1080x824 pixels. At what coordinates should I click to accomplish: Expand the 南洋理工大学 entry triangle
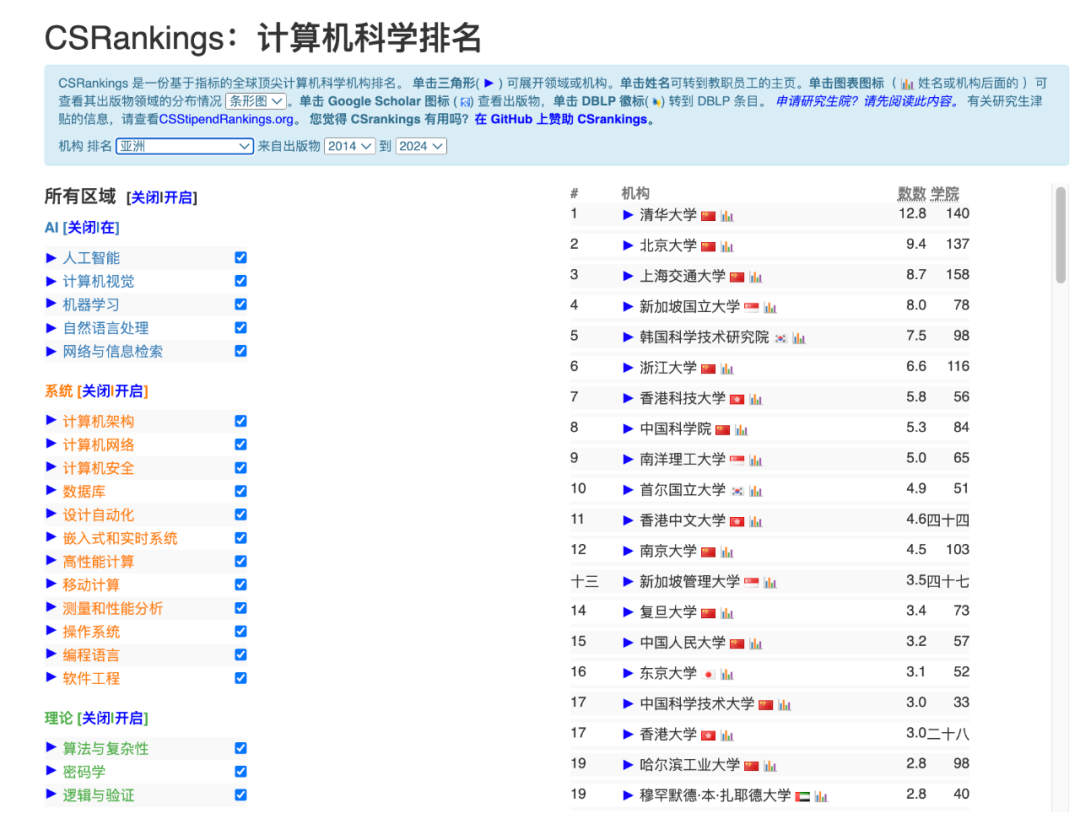coord(627,460)
